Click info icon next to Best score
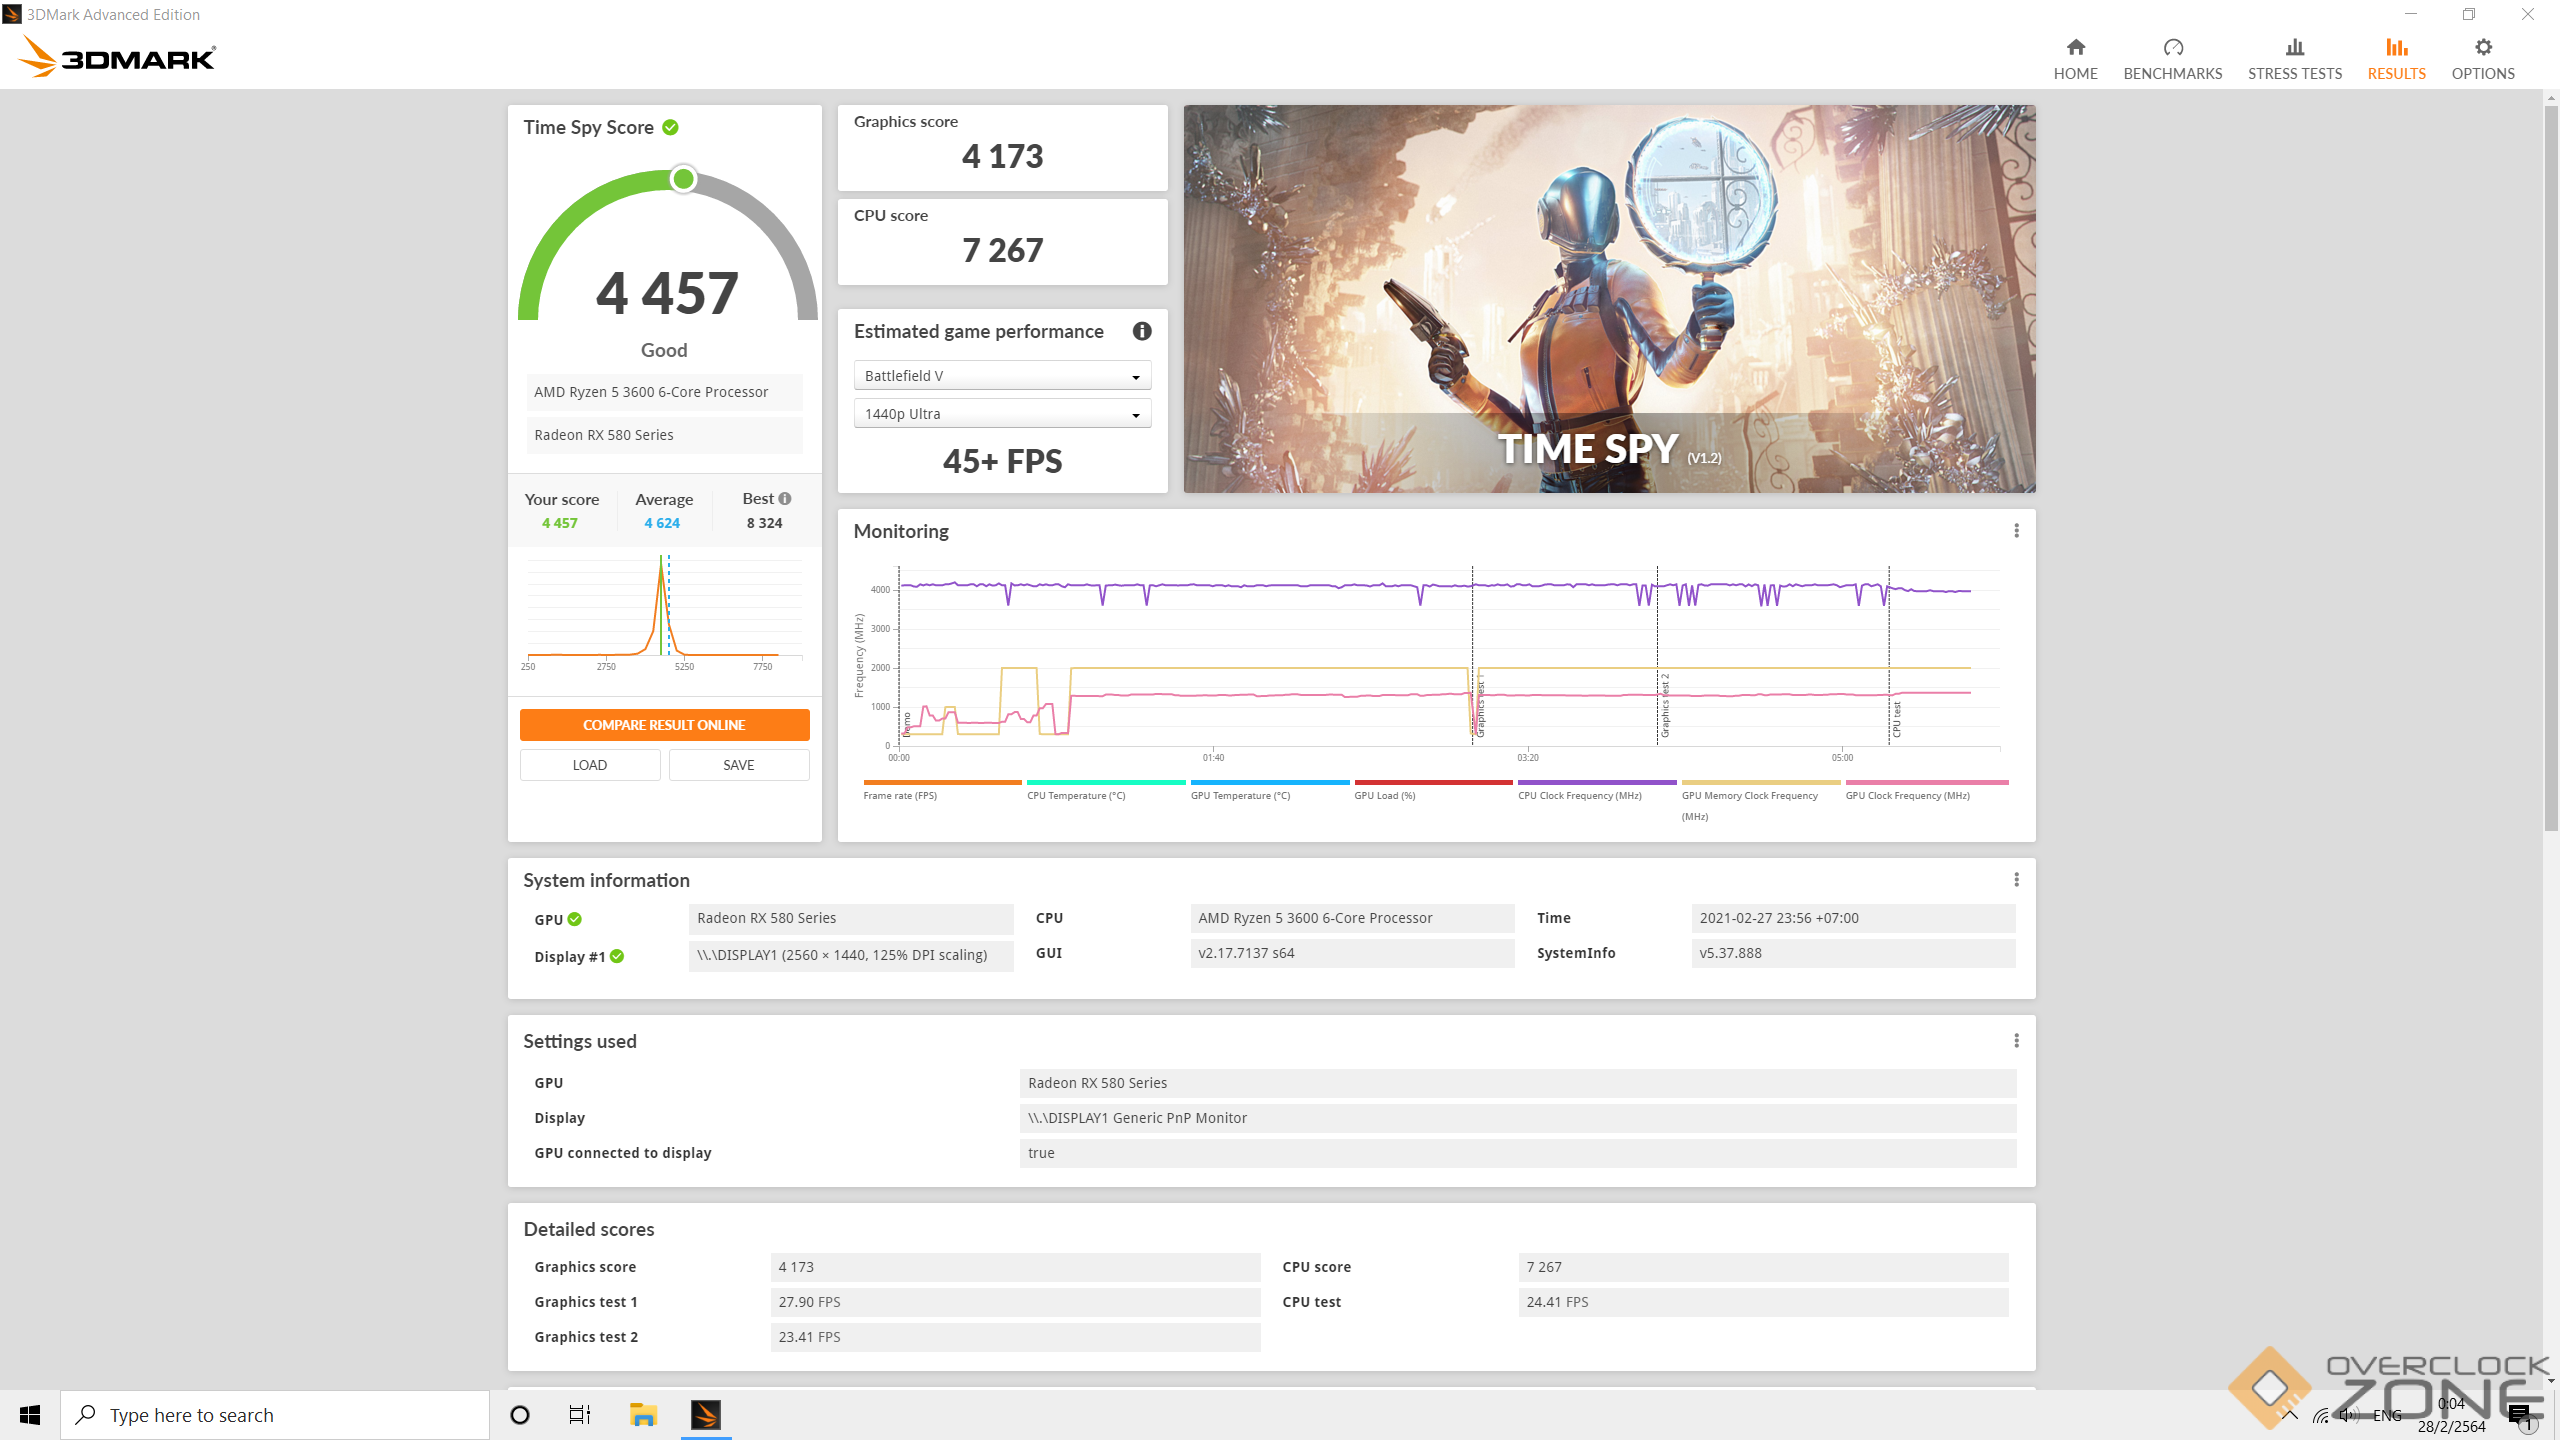Screen dimensions: 2560x1440 coord(785,498)
